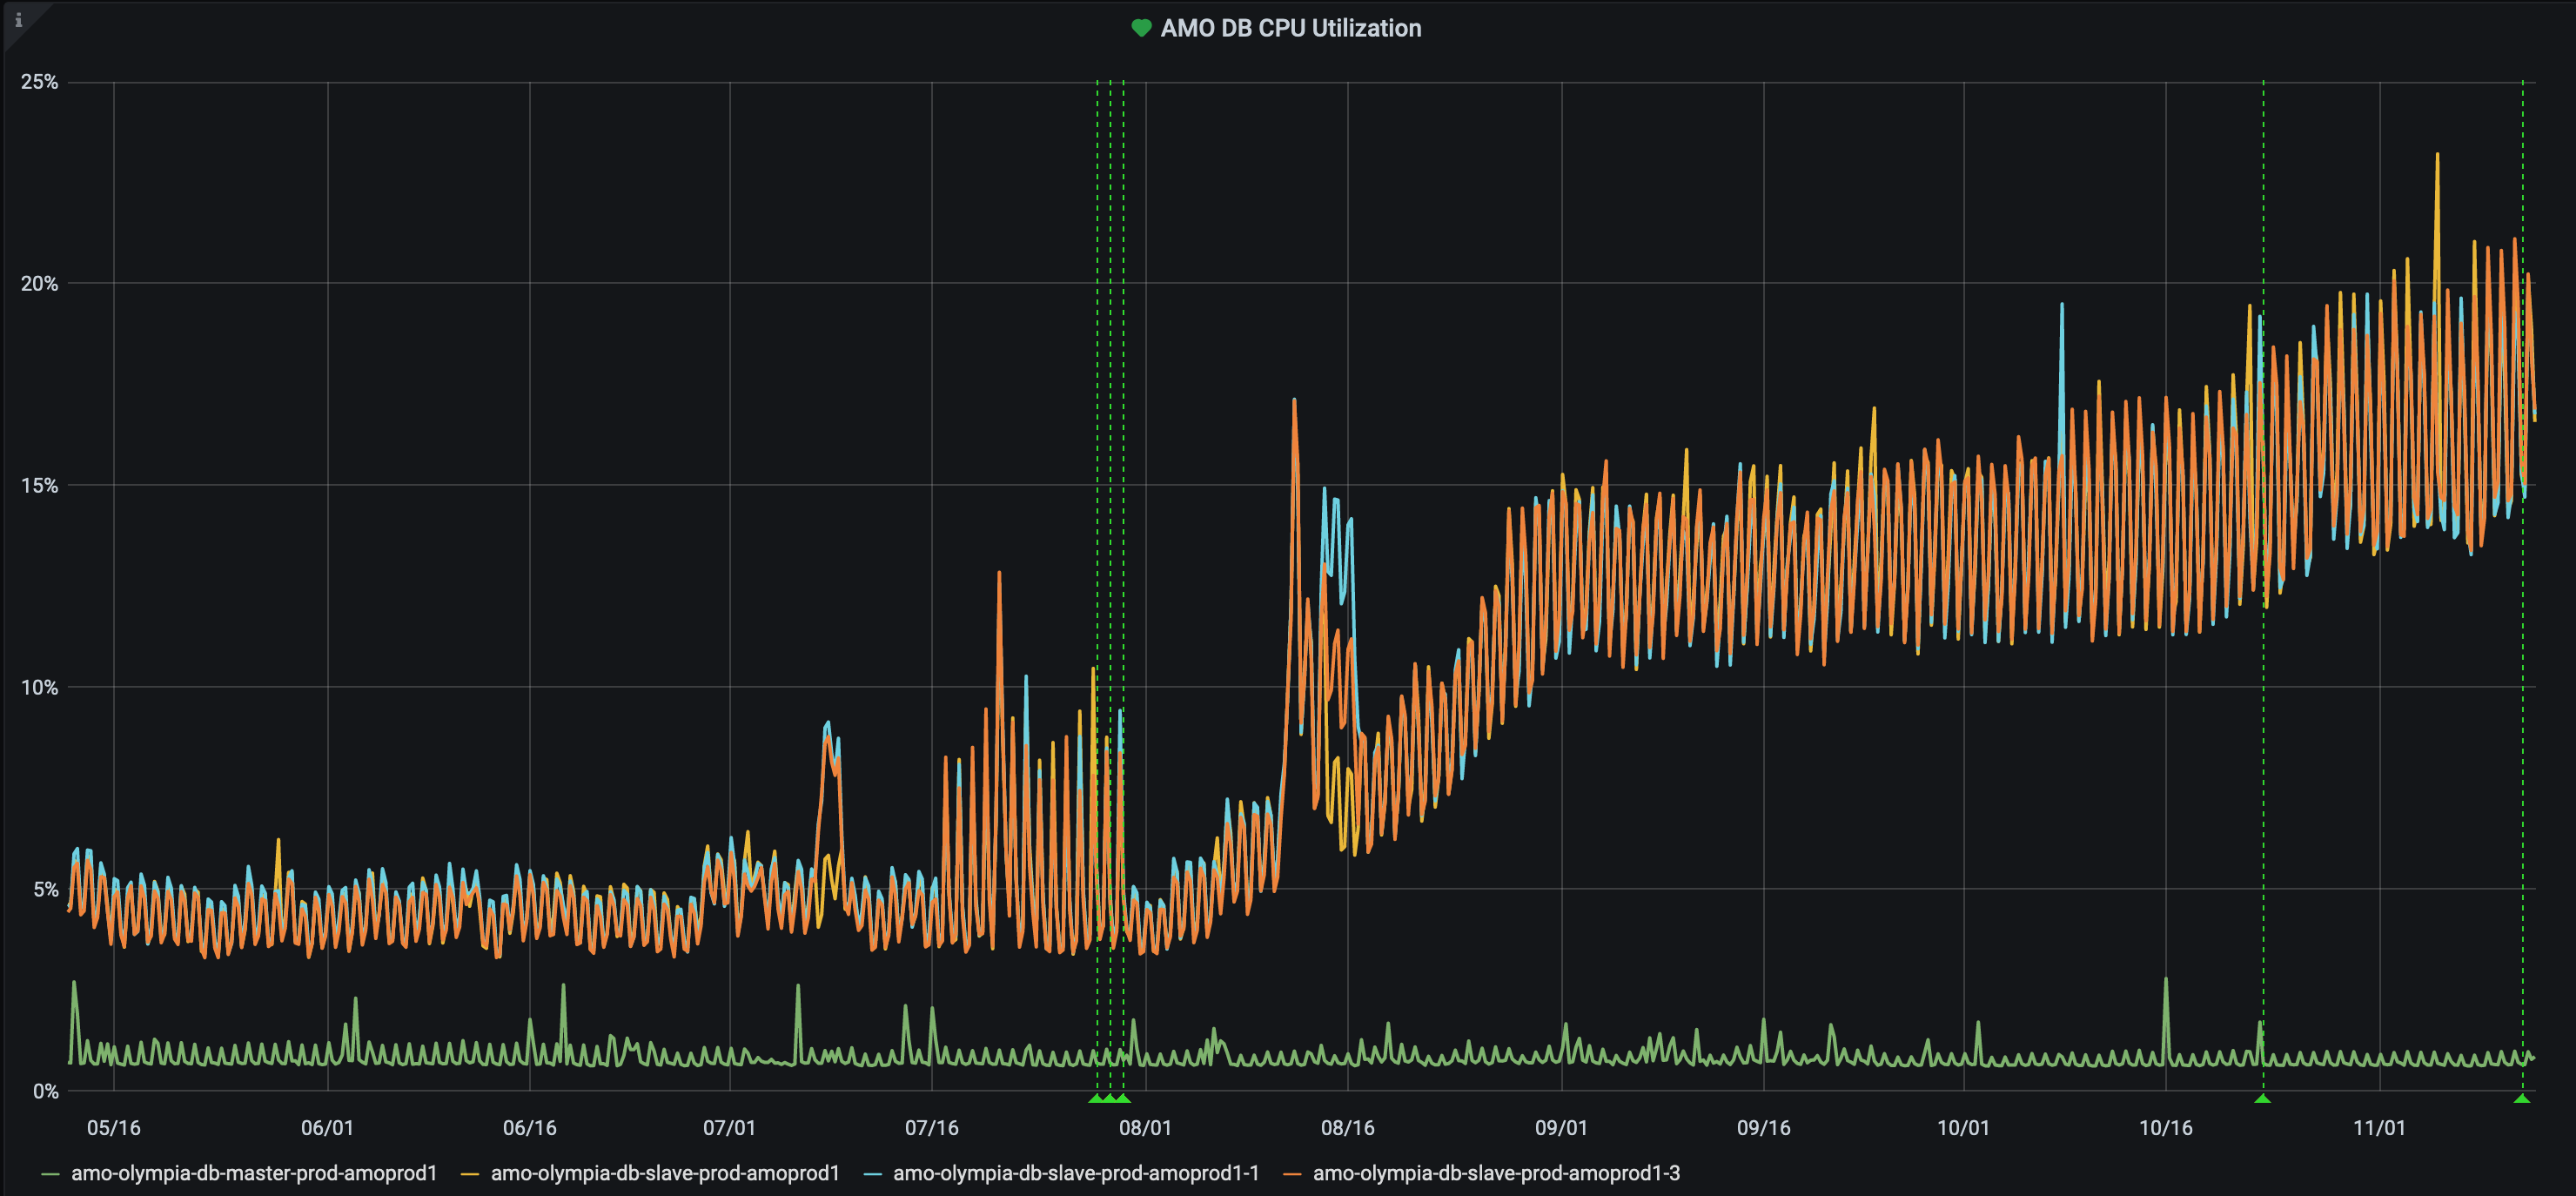Click the middle annotation triangle before 08/01
Image resolution: width=2576 pixels, height=1196 pixels.
(1110, 1099)
